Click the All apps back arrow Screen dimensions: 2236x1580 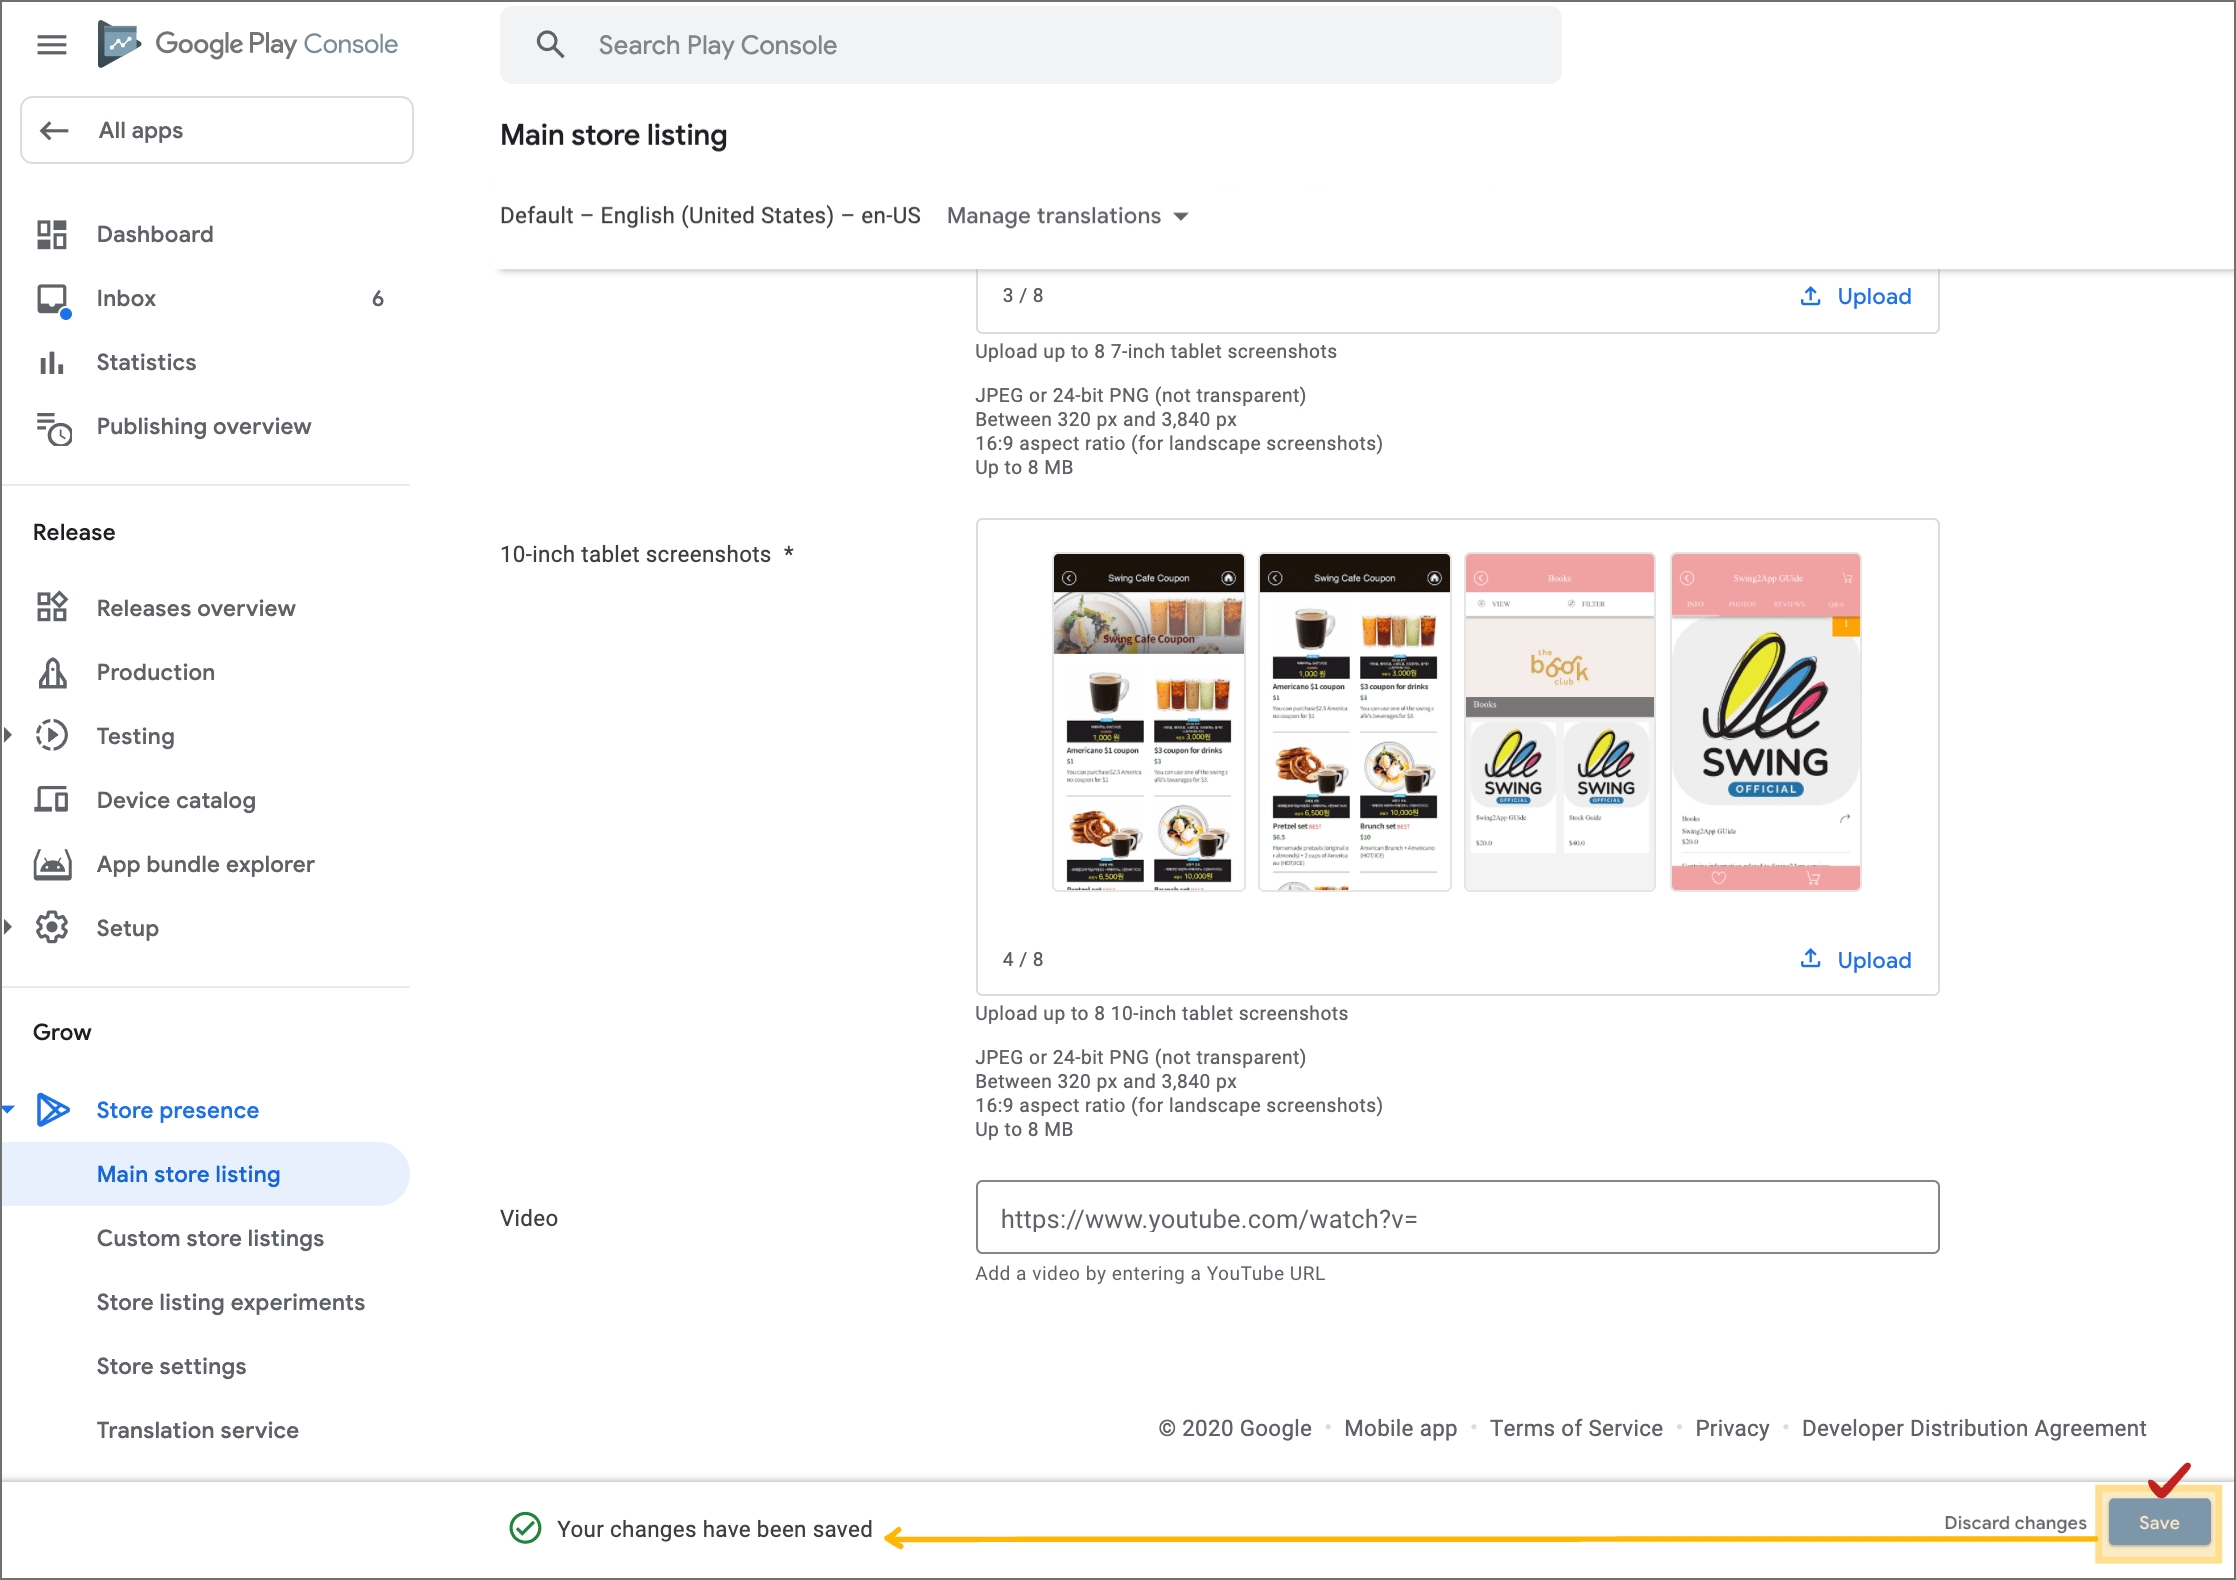point(54,130)
